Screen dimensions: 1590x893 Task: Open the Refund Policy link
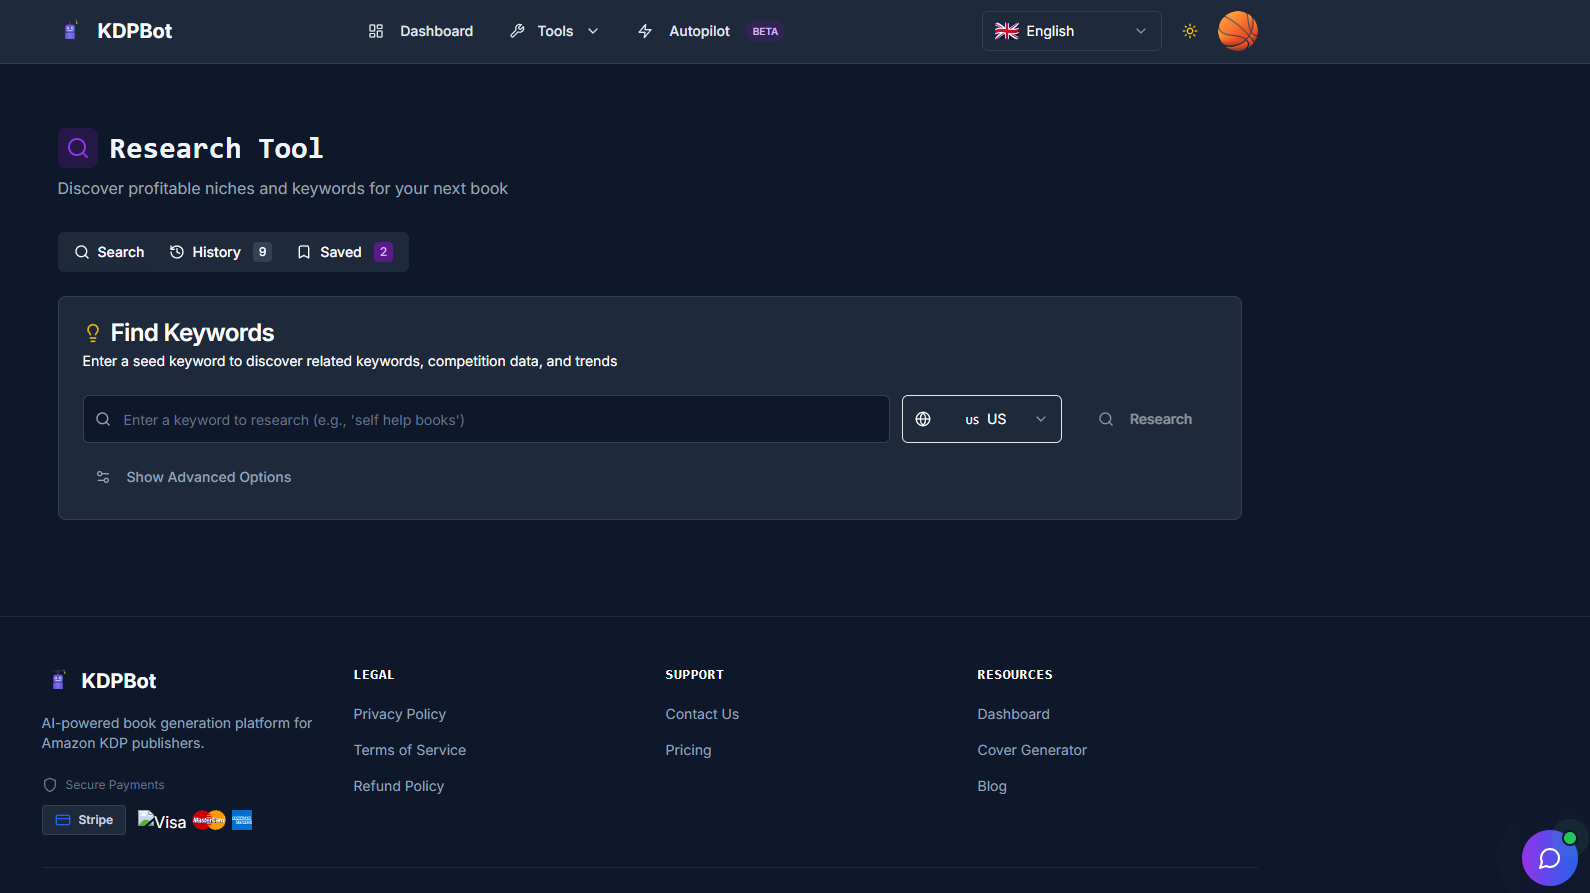[x=399, y=786]
